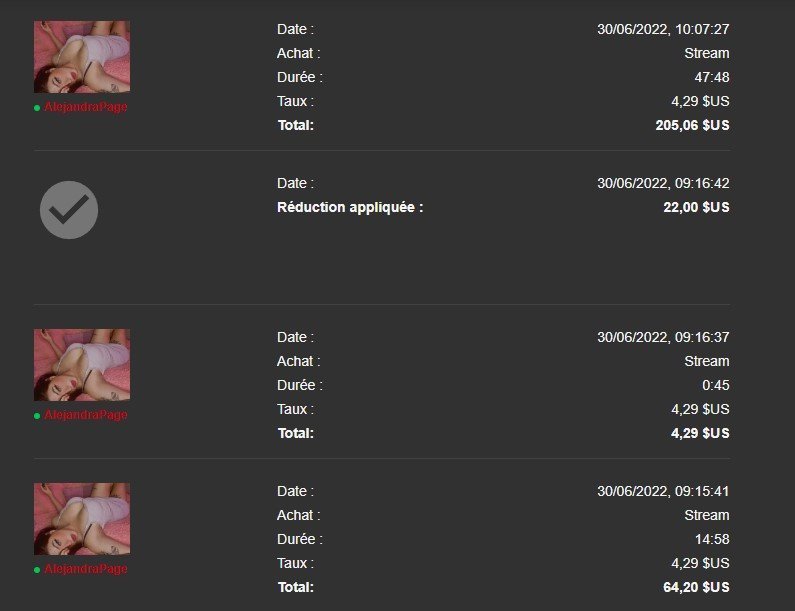
Task: Open the thumbnail for the 09:15:41 stream purchase
Action: click(82, 519)
